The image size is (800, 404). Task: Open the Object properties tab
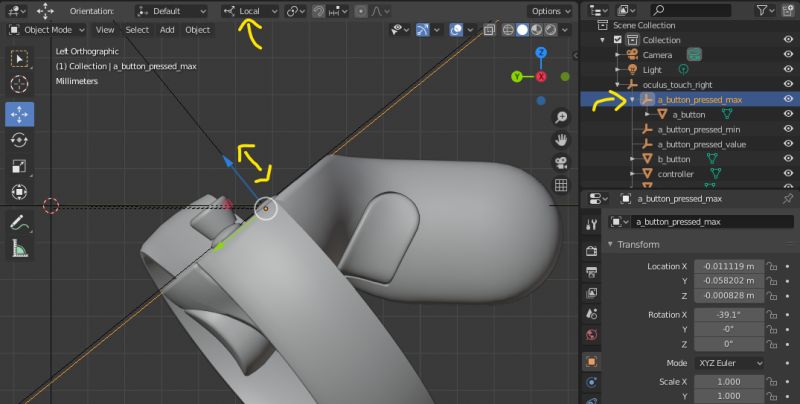point(592,362)
